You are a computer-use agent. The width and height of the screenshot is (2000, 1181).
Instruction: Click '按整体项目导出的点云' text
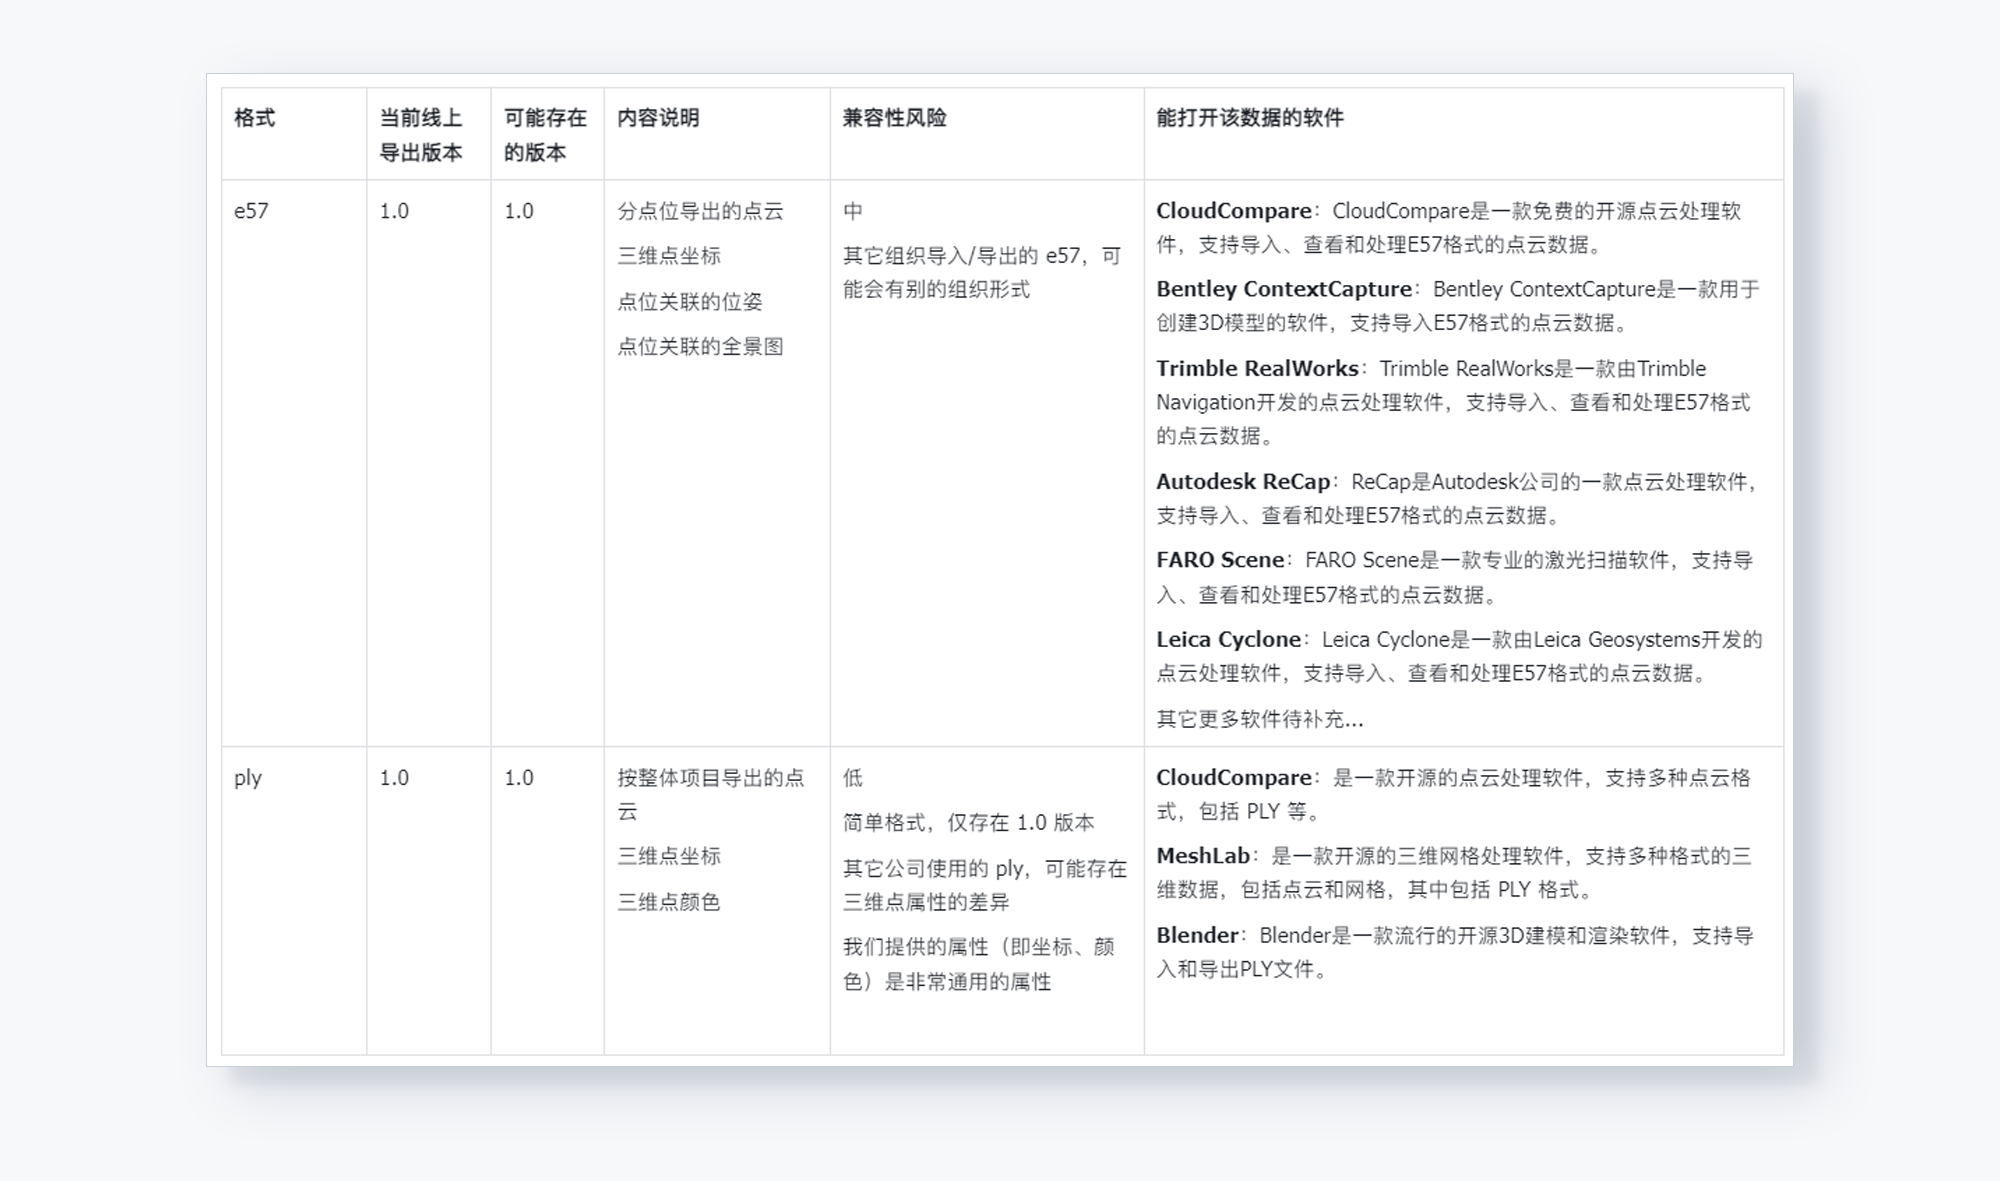point(711,794)
